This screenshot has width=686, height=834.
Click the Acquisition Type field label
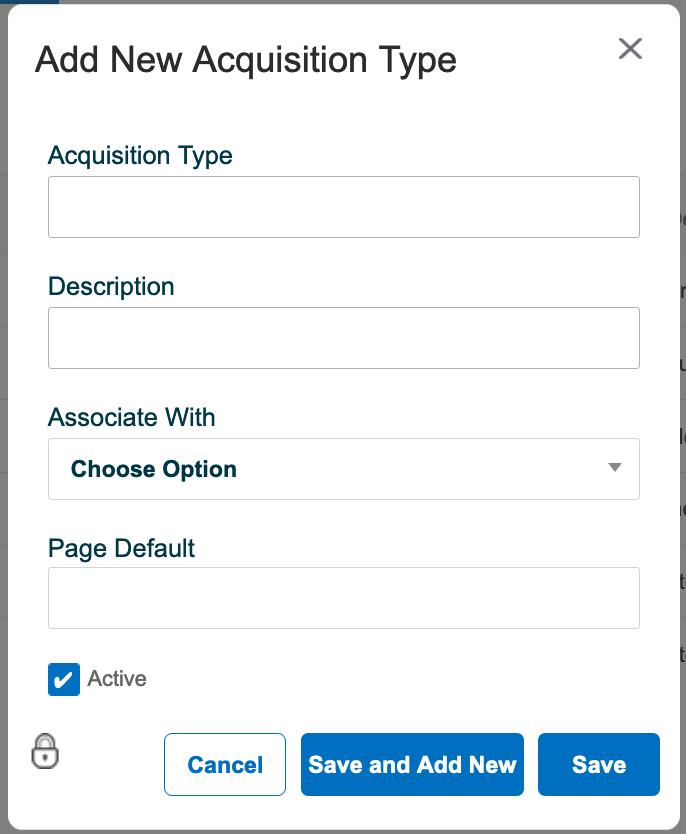pos(140,156)
